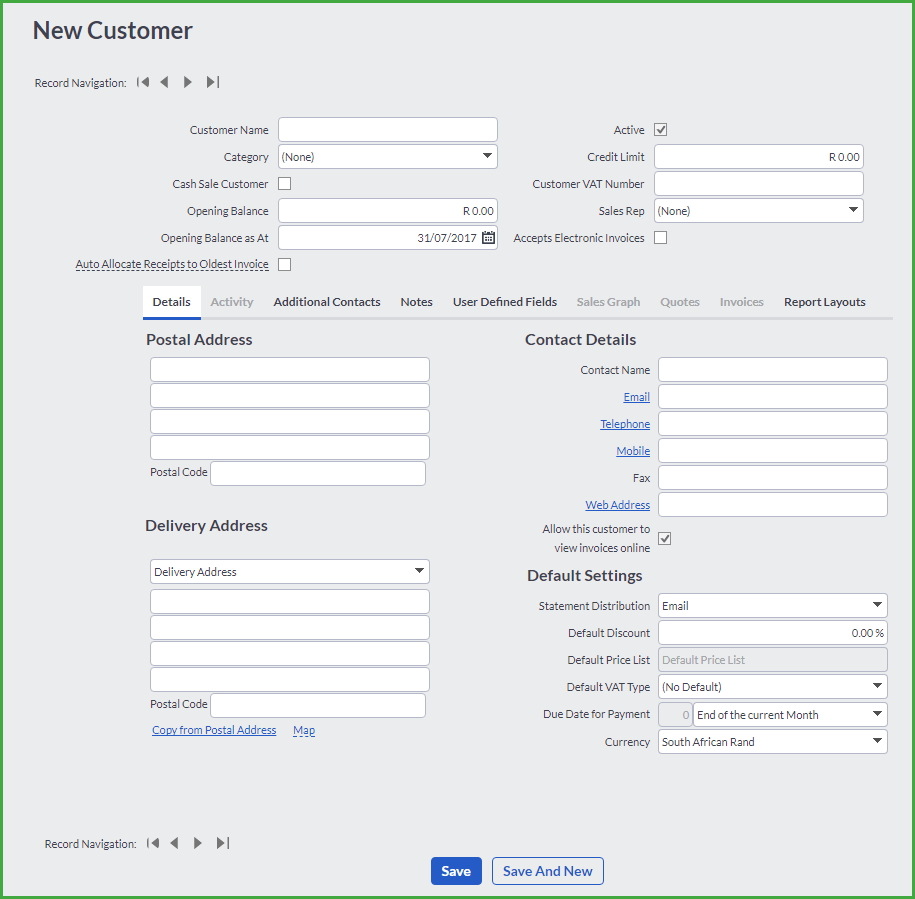Go to next record in bottom navigation

point(198,843)
